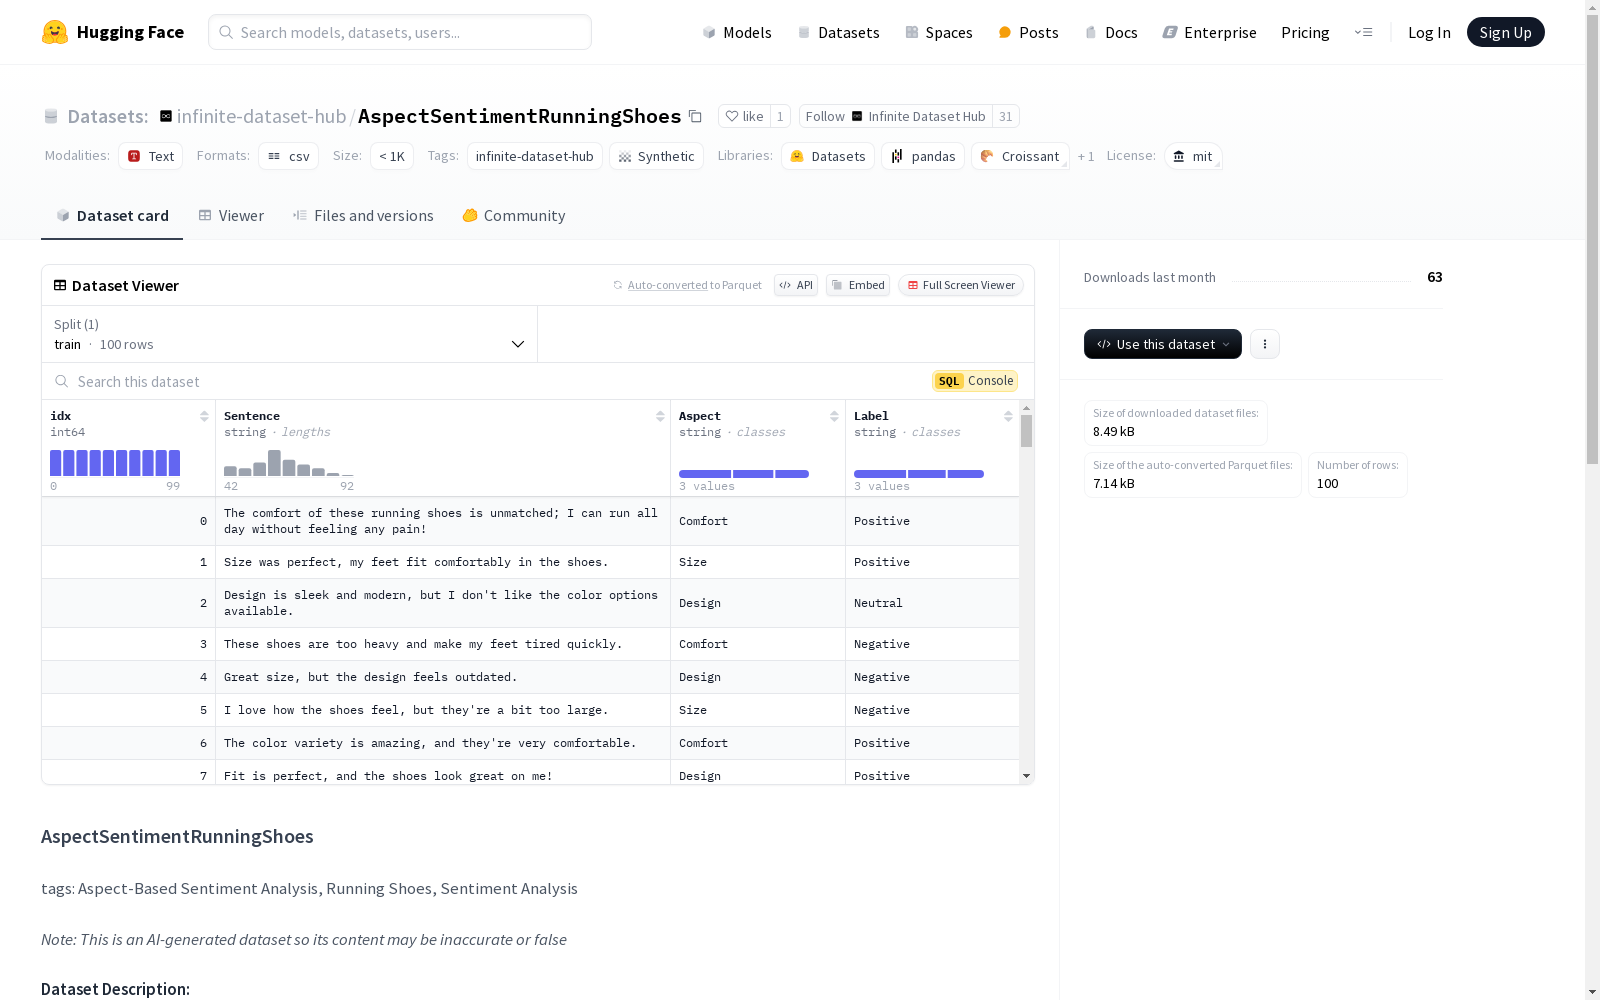1600x1000 pixels.
Task: Click the Dataset Viewer table icon
Action: (x=60, y=285)
